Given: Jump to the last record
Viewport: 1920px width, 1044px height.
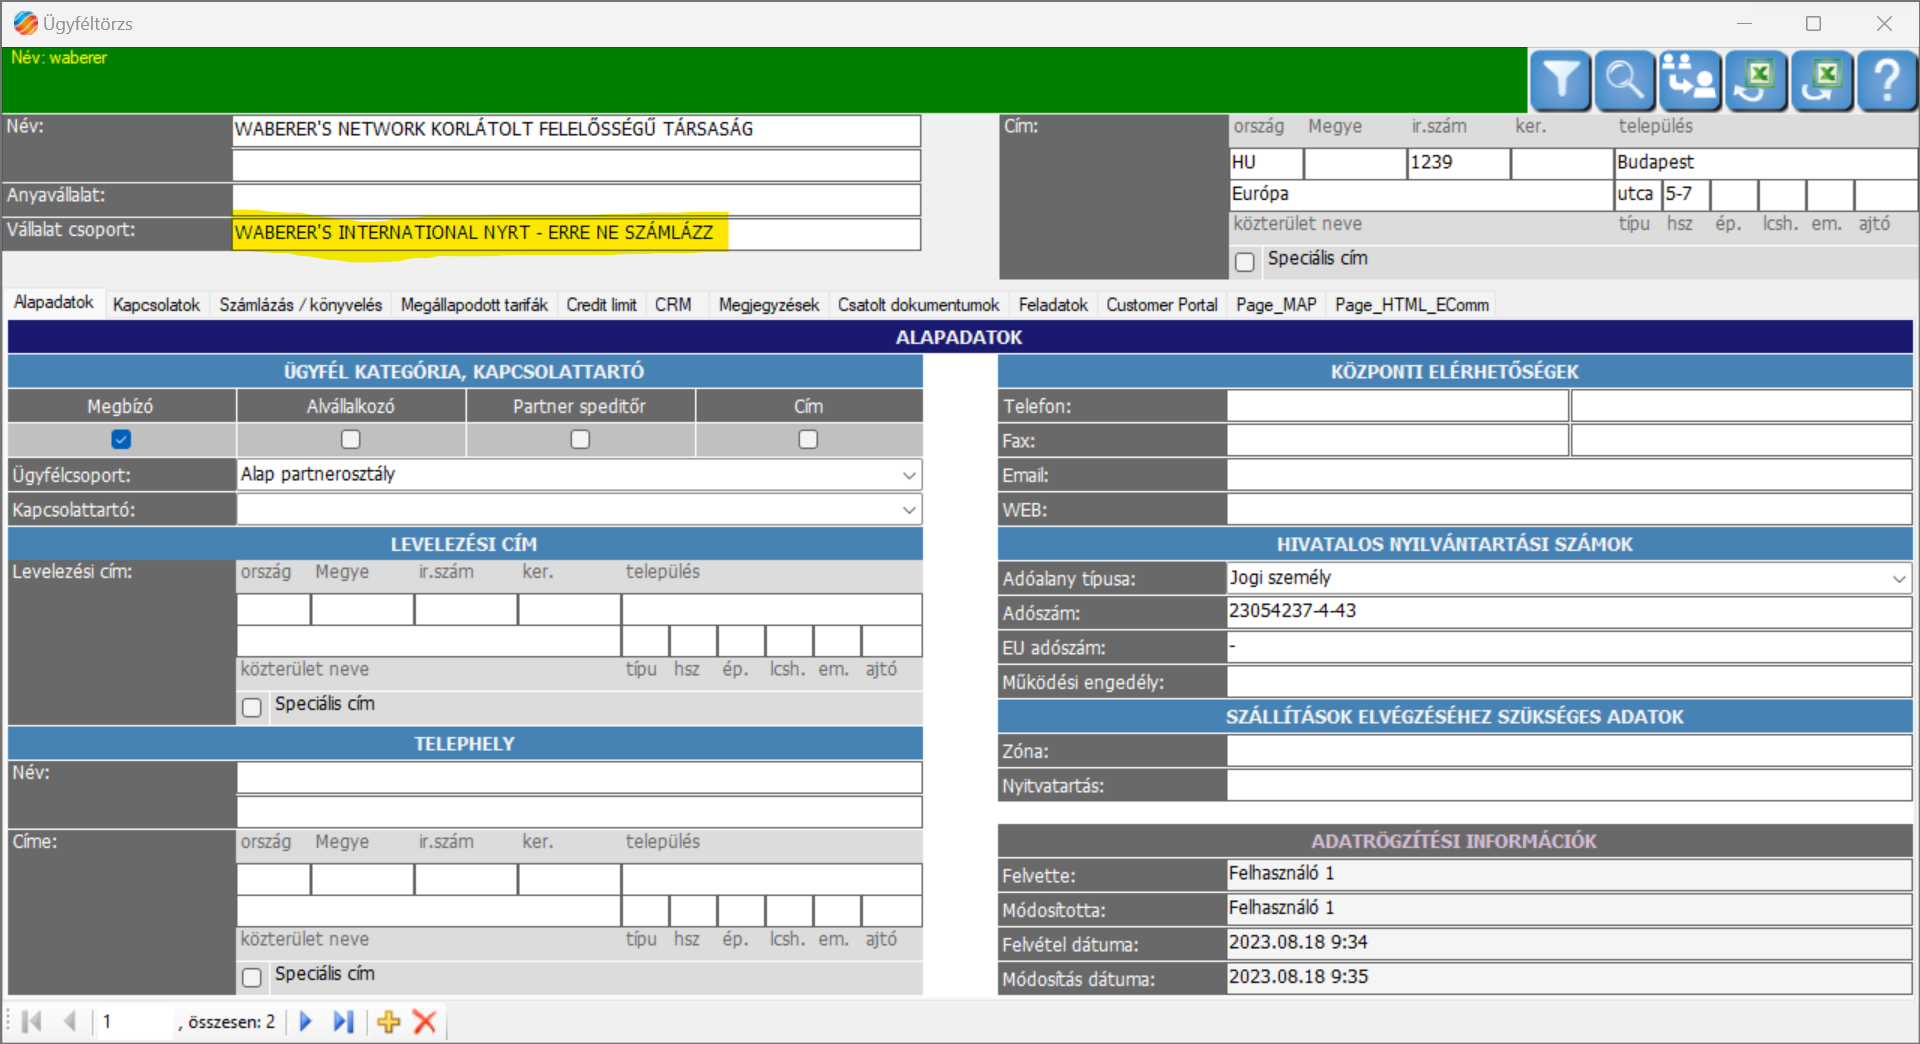Looking at the screenshot, I should (343, 1021).
